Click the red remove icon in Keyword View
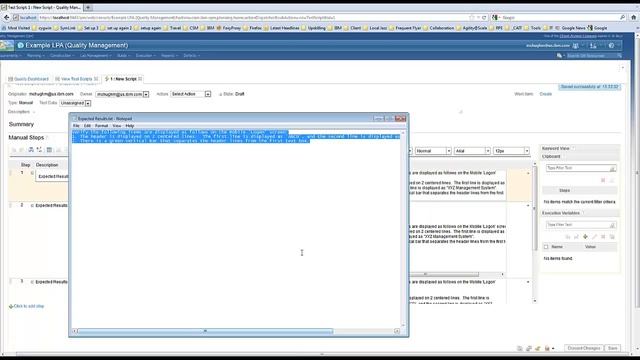Image resolution: width=640 pixels, height=360 pixels. click(x=603, y=180)
